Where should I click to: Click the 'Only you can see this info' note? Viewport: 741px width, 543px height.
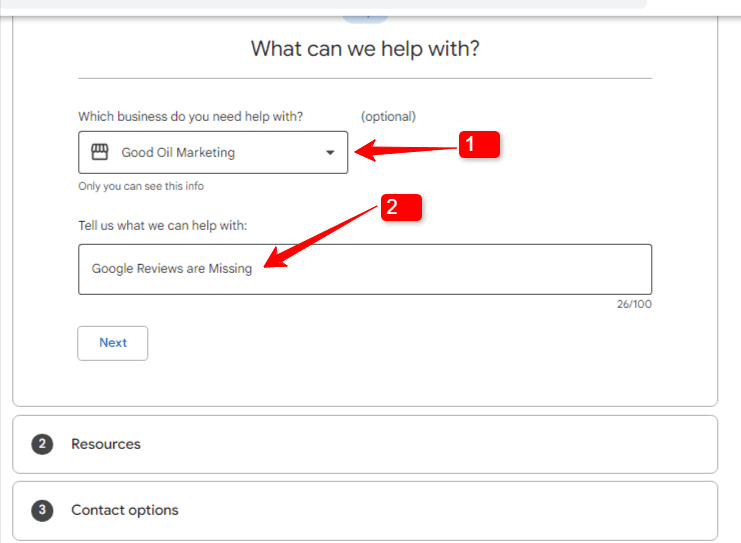(141, 186)
